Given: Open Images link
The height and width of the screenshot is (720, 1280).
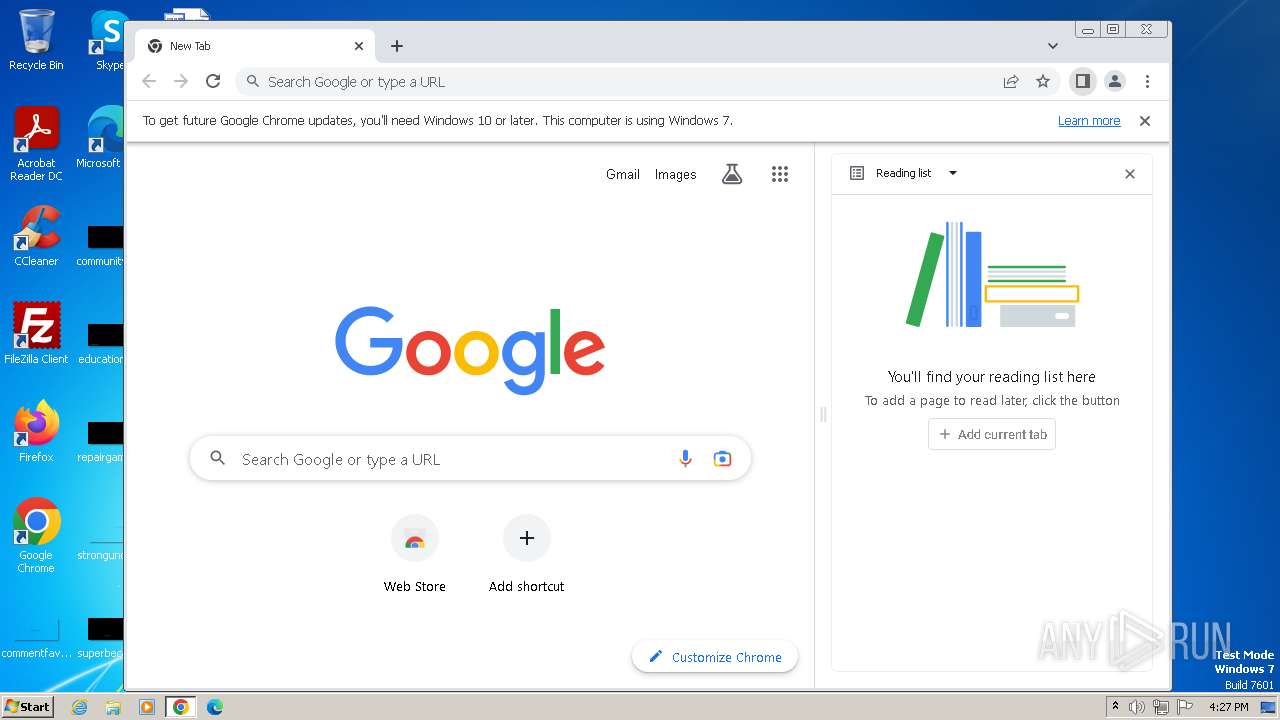Looking at the screenshot, I should coord(676,174).
